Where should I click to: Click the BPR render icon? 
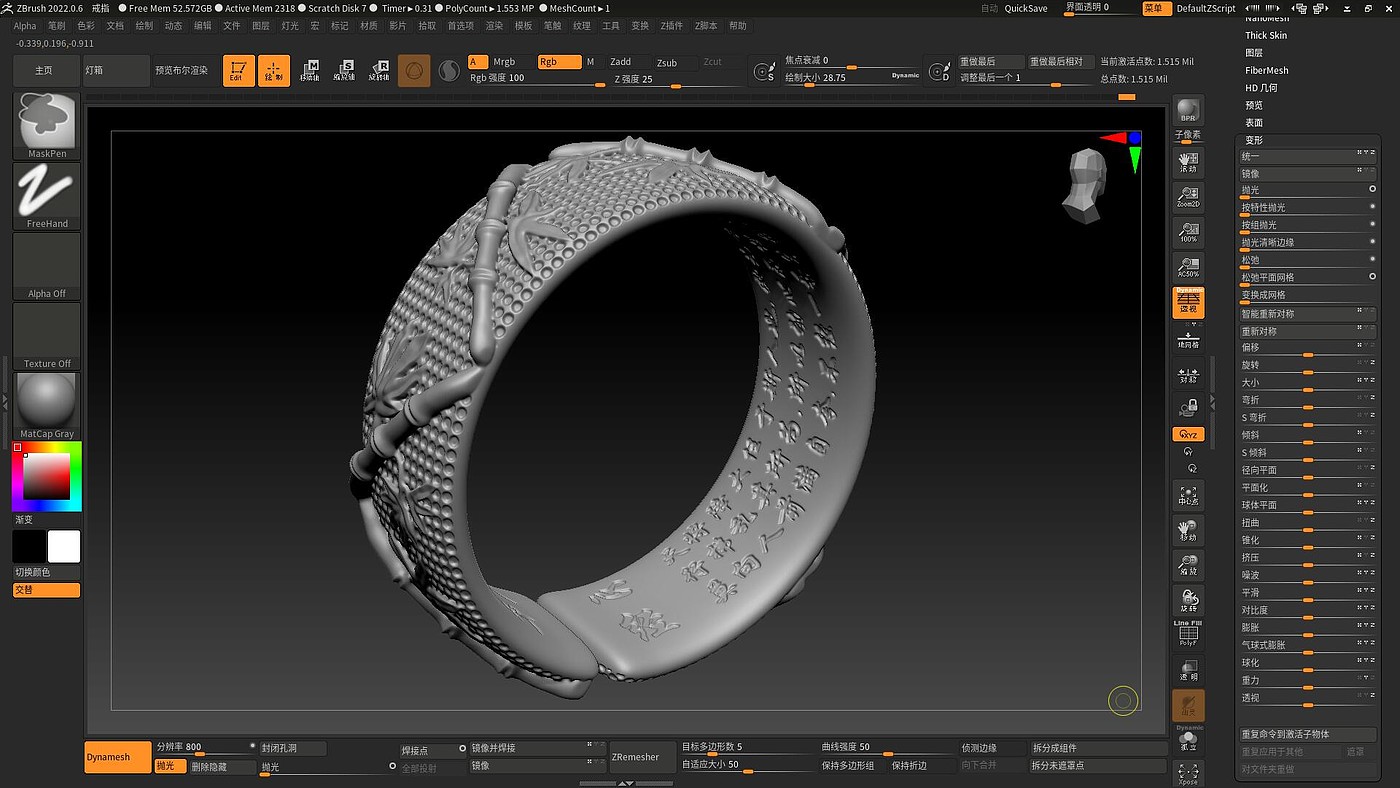pos(1188,112)
